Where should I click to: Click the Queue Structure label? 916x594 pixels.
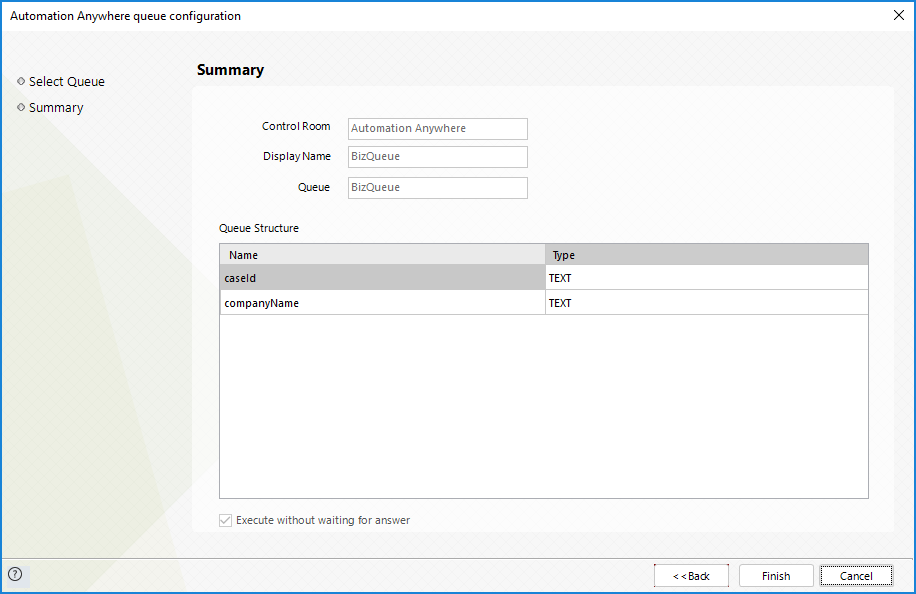coord(259,228)
